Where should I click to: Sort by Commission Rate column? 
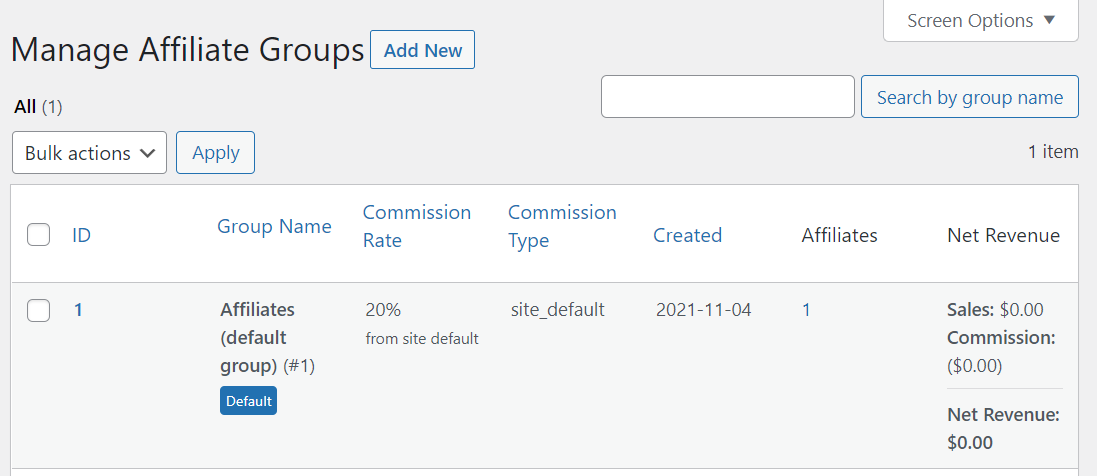pyautogui.click(x=417, y=226)
